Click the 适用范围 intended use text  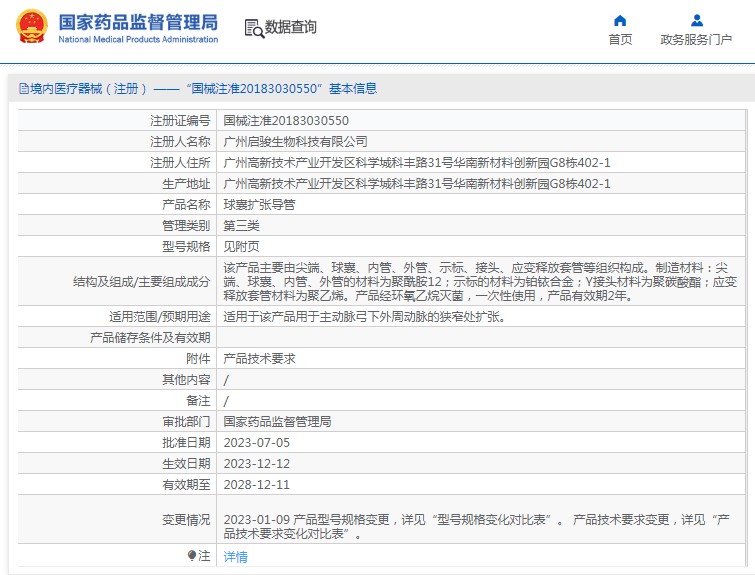[364, 316]
